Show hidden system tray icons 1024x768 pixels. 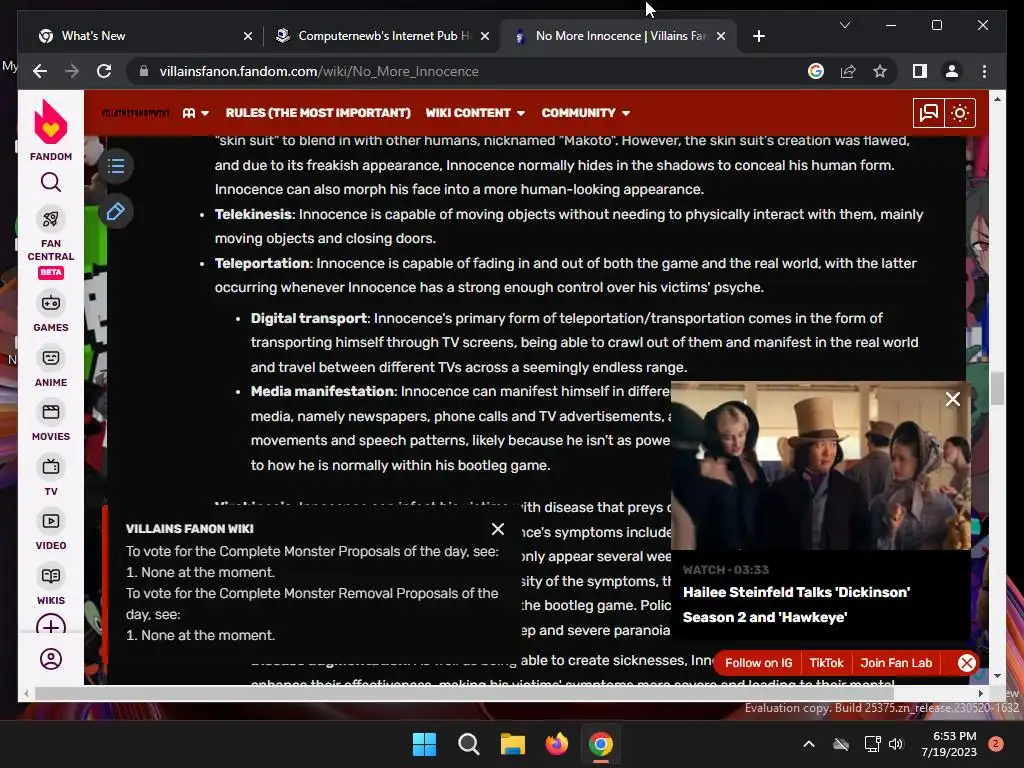[x=808, y=744]
